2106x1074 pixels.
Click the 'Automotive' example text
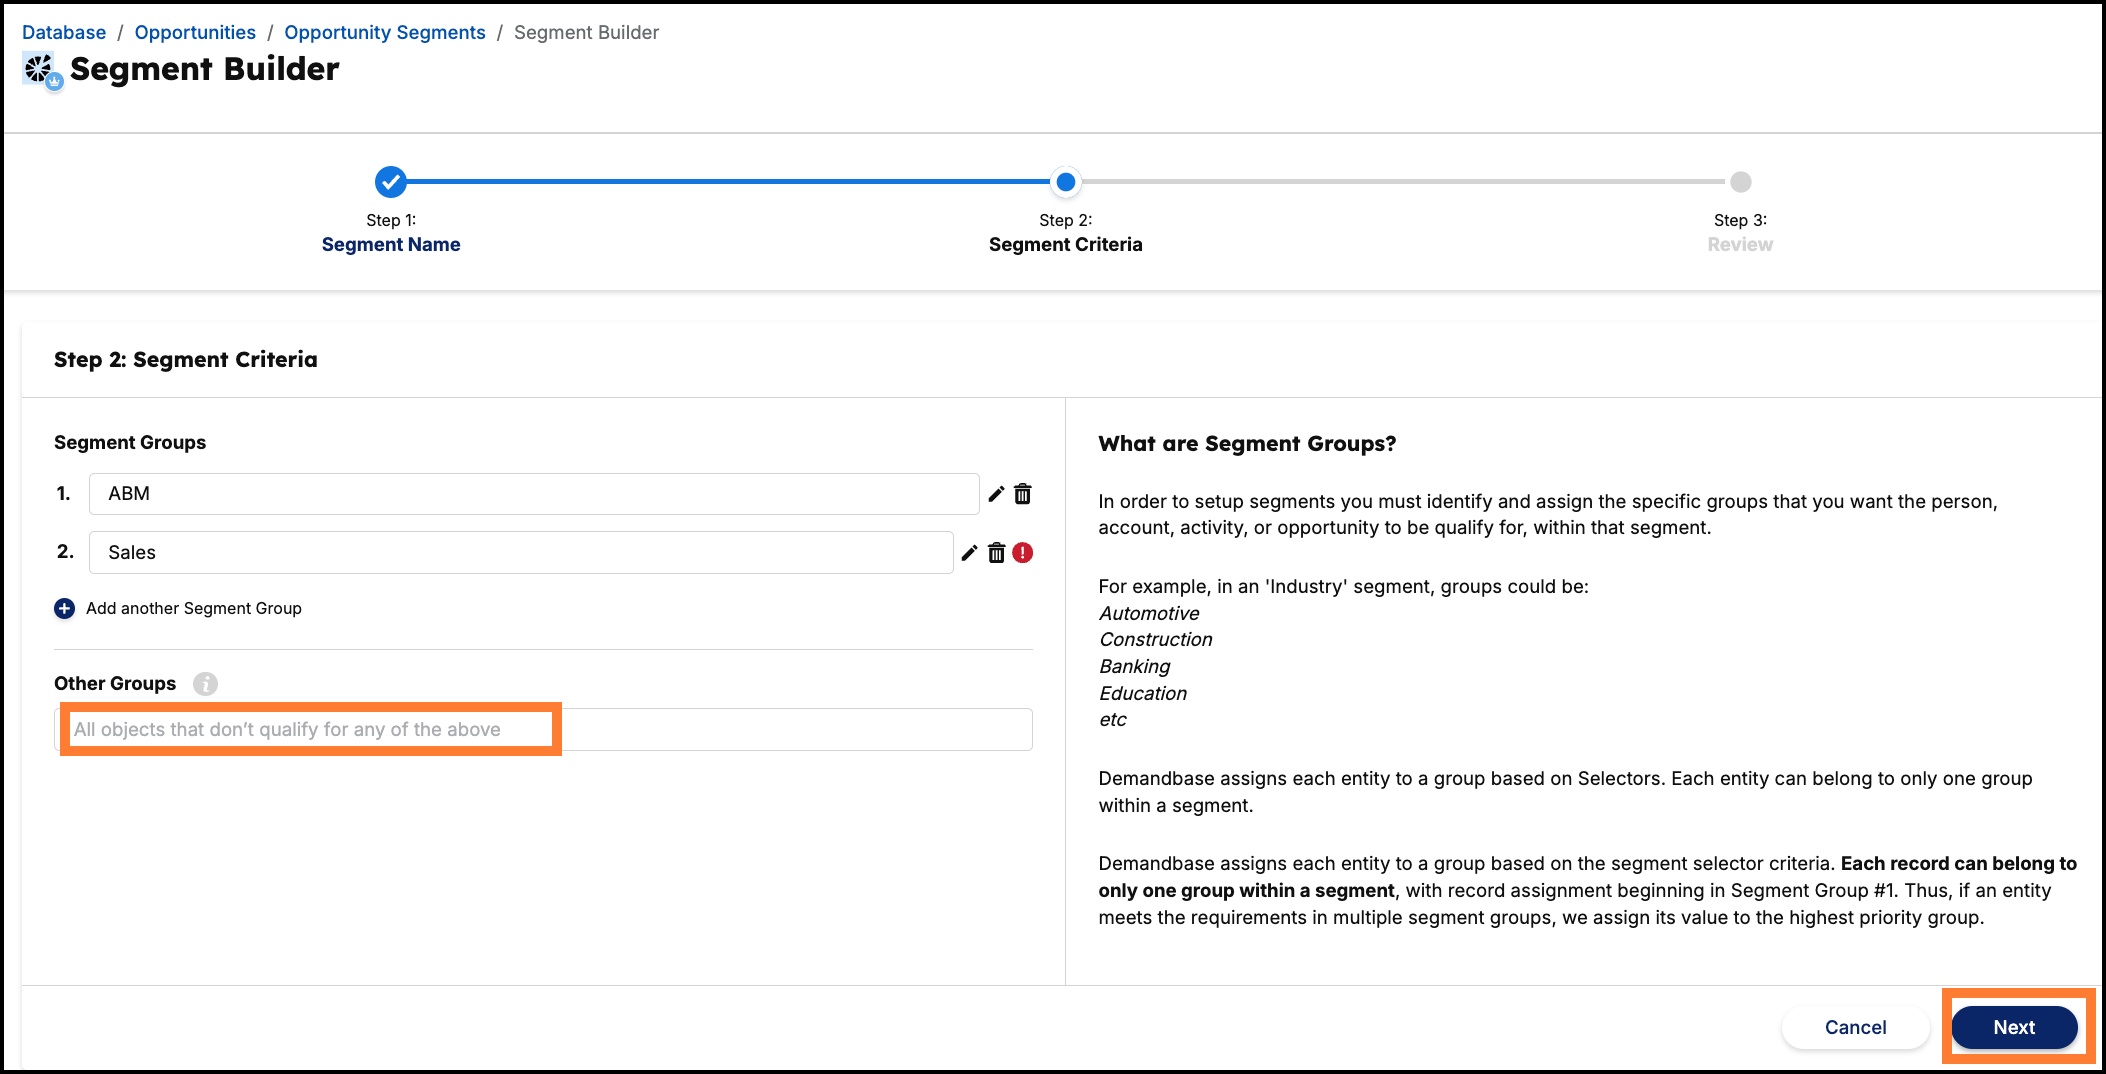coord(1149,614)
